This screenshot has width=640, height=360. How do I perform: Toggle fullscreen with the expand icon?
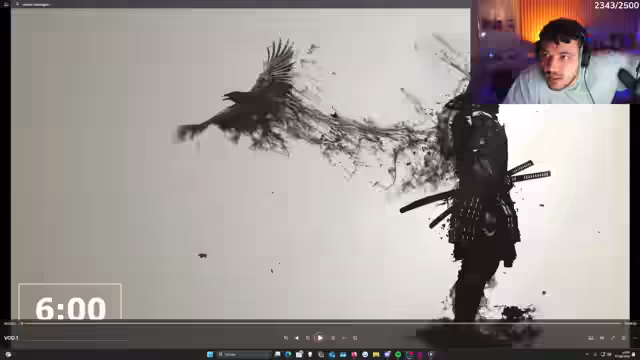pos(613,338)
